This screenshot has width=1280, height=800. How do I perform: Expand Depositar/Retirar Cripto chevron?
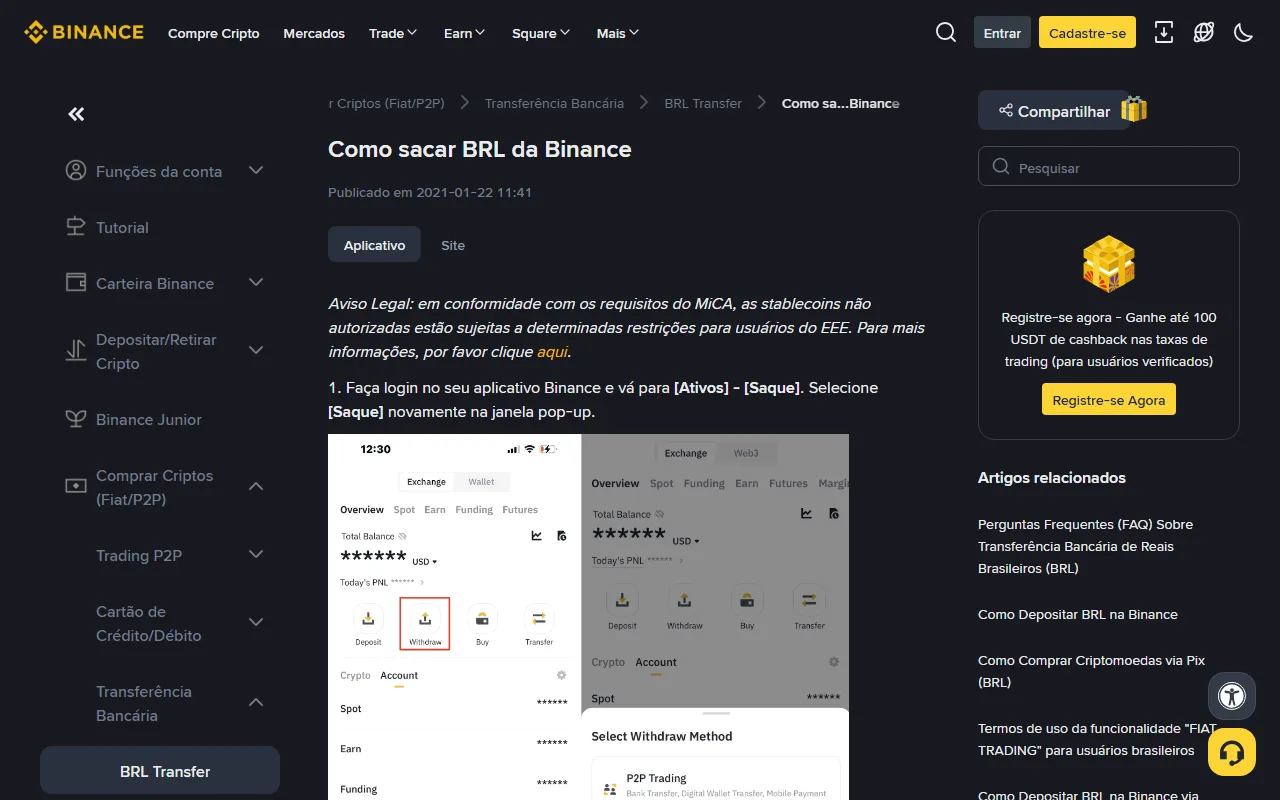click(x=256, y=350)
